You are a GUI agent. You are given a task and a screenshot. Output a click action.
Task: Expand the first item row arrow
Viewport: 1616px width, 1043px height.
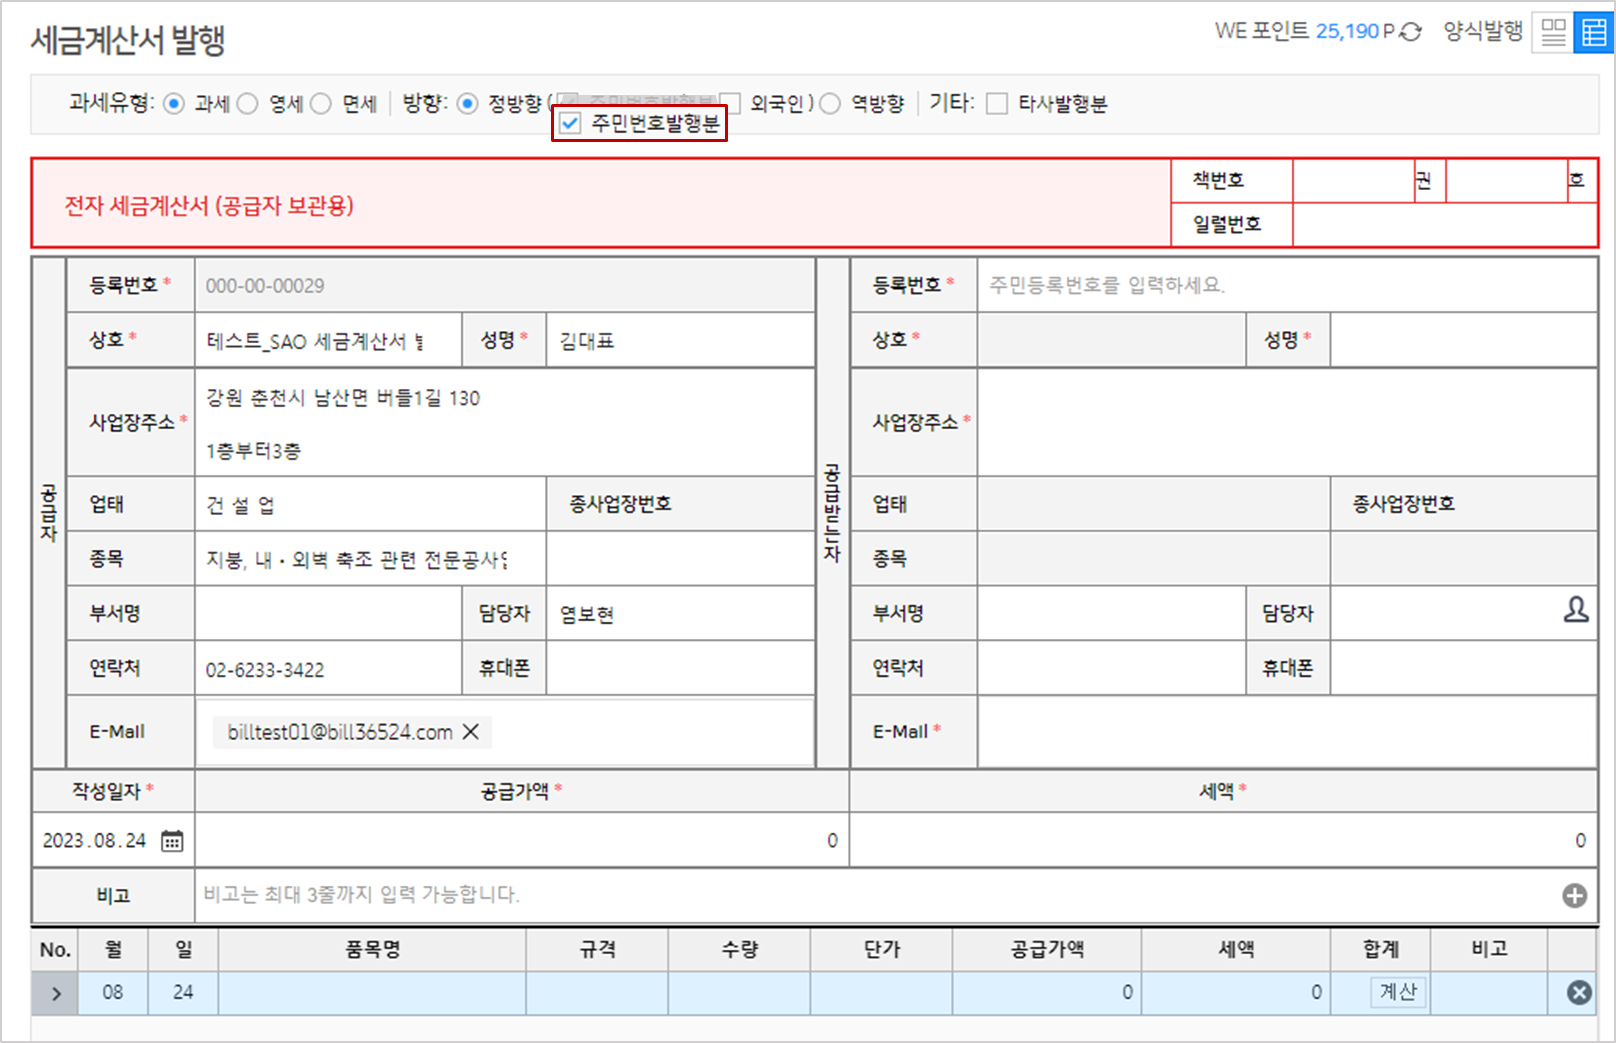pyautogui.click(x=56, y=993)
